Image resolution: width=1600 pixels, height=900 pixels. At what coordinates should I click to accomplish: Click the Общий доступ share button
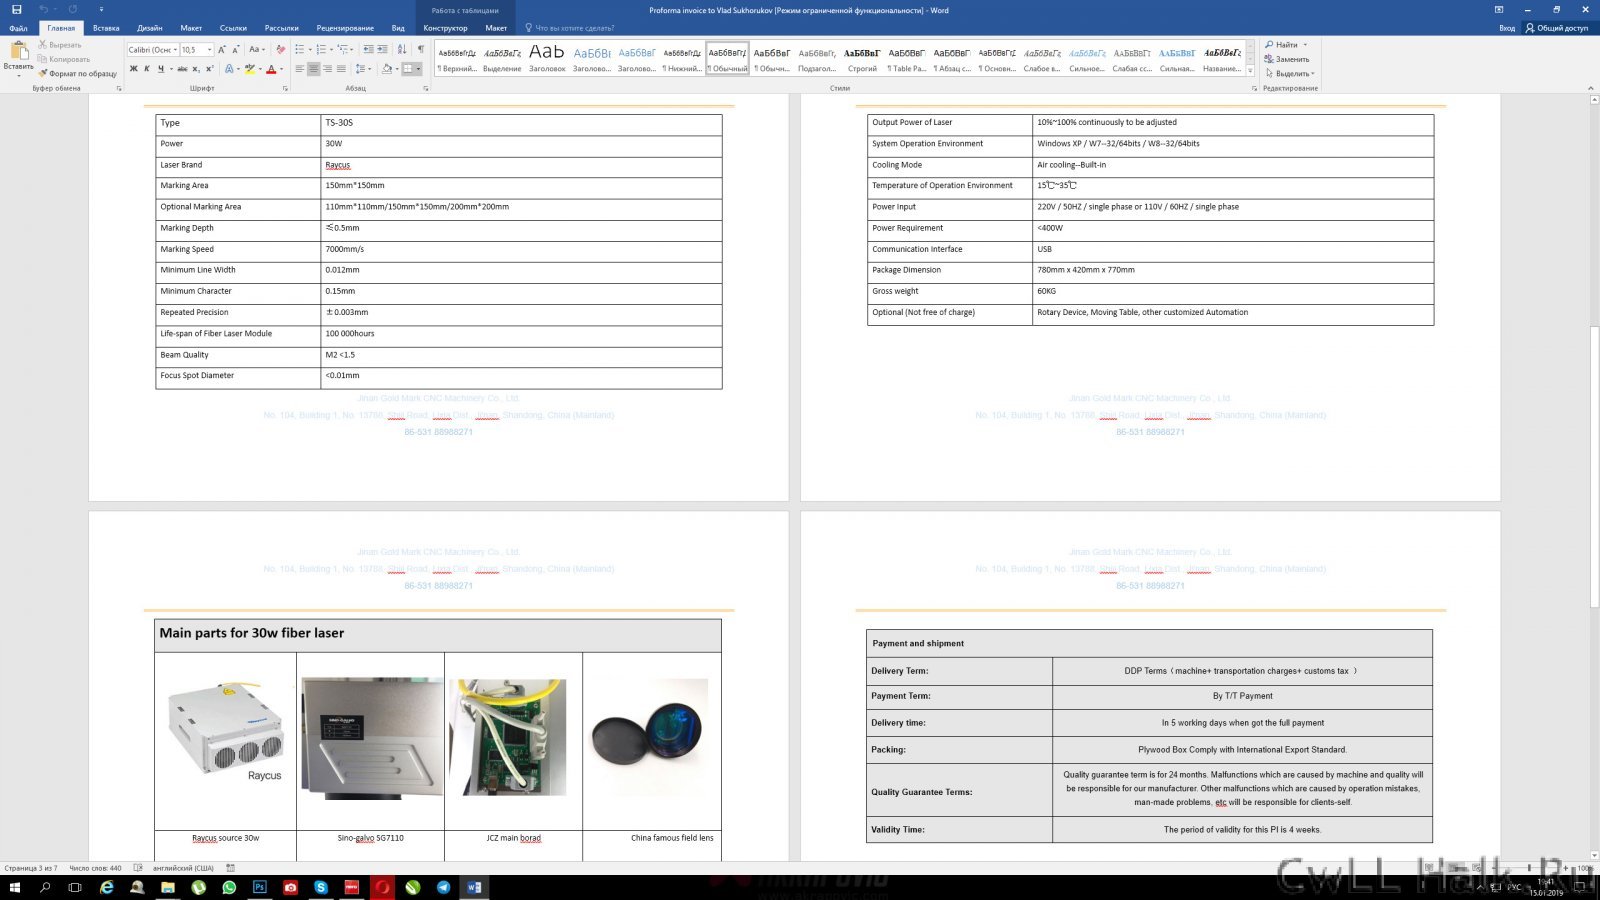click(x=1557, y=28)
